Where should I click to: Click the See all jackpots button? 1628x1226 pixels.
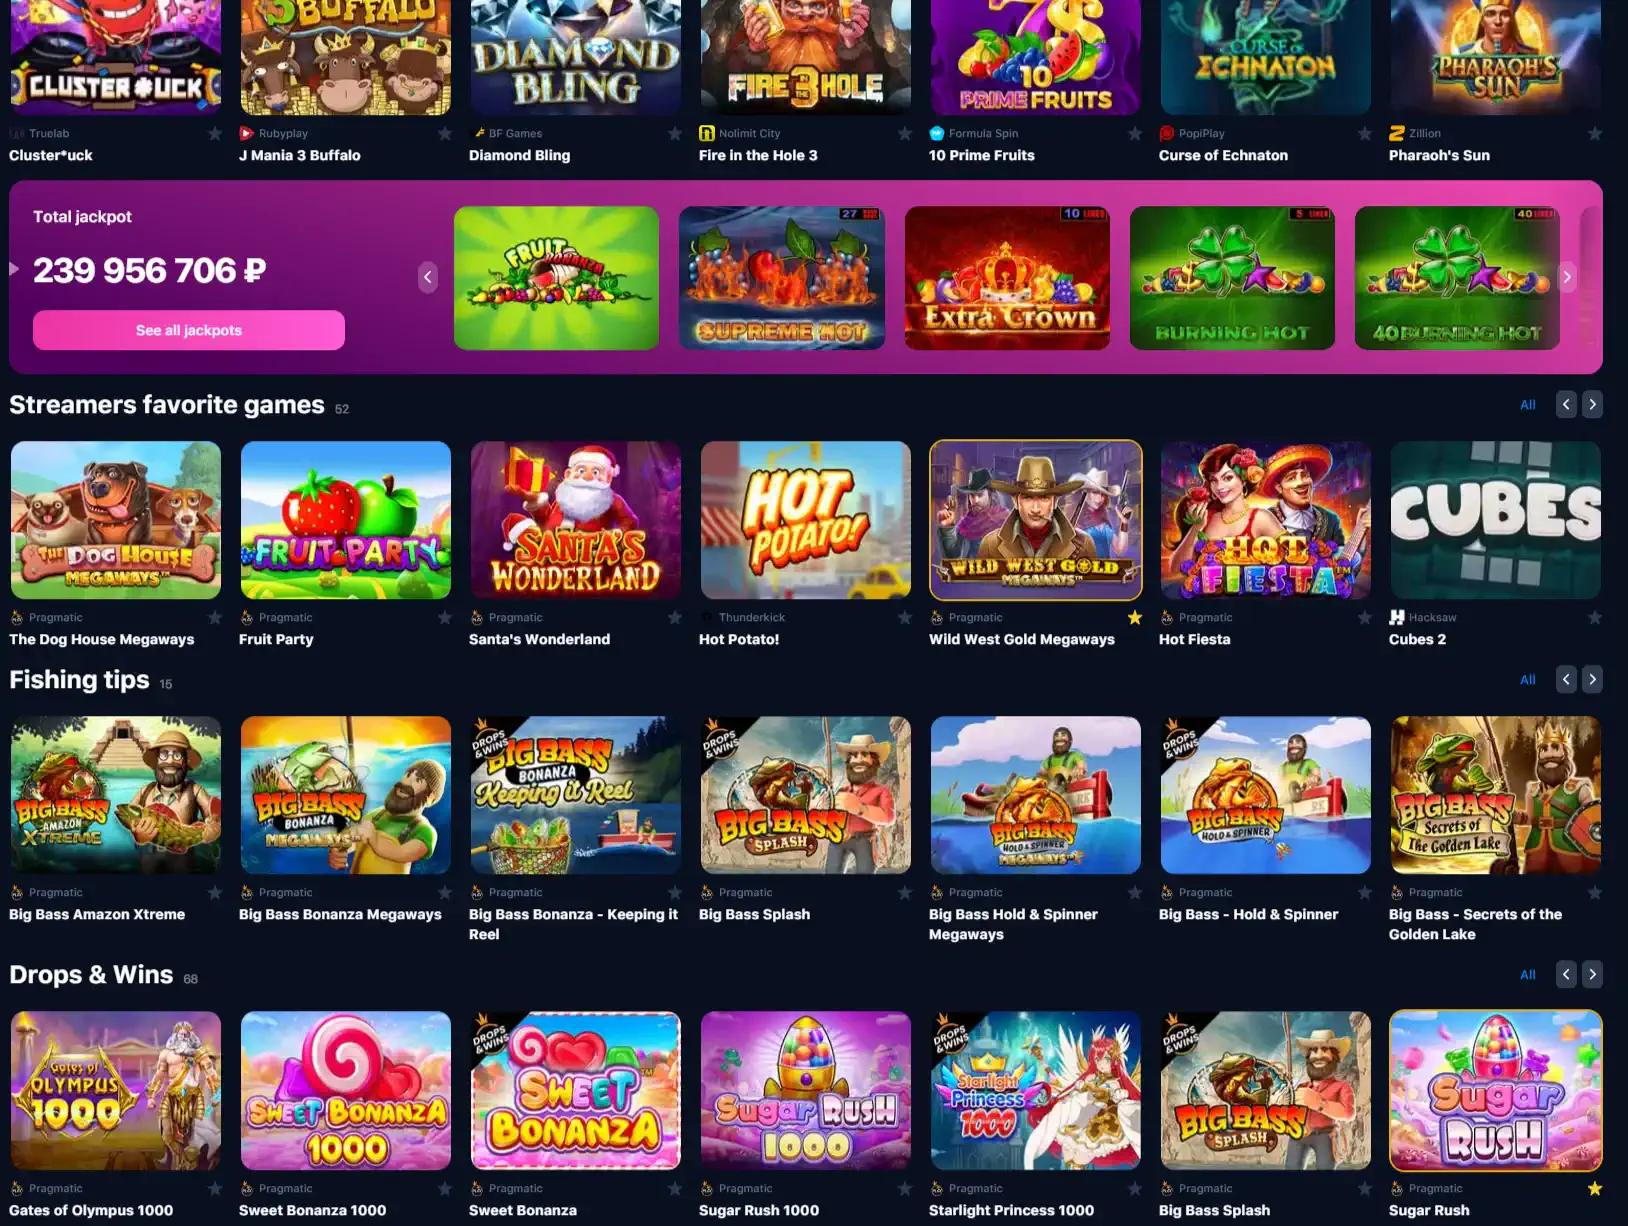(x=189, y=330)
